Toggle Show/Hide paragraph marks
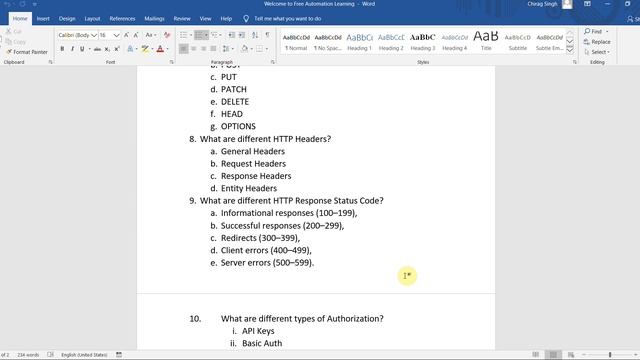Image resolution: width=640 pixels, height=360 pixels. pyautogui.click(x=267, y=35)
